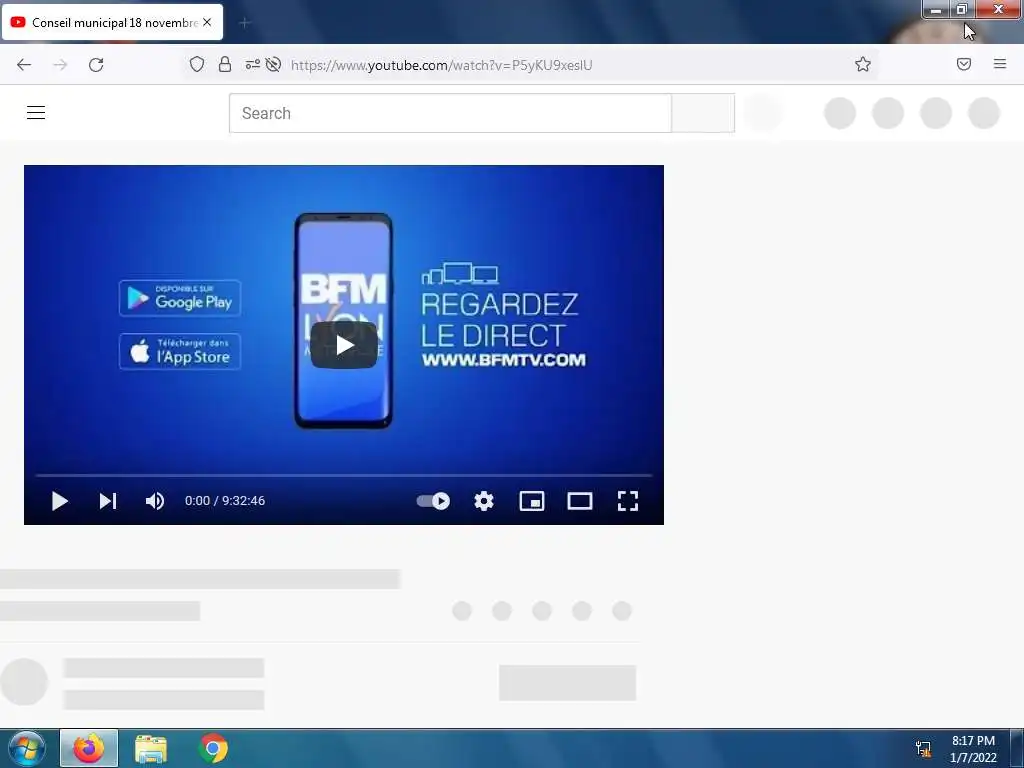
Task: Open video settings gear
Action: pos(483,501)
